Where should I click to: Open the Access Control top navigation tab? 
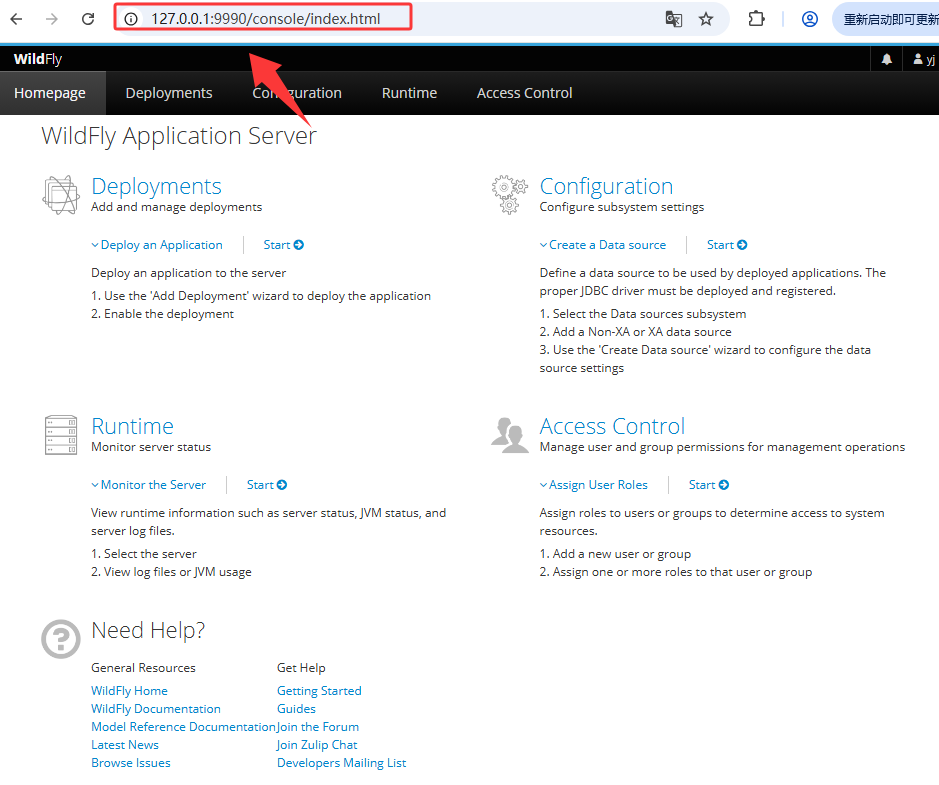click(x=525, y=93)
